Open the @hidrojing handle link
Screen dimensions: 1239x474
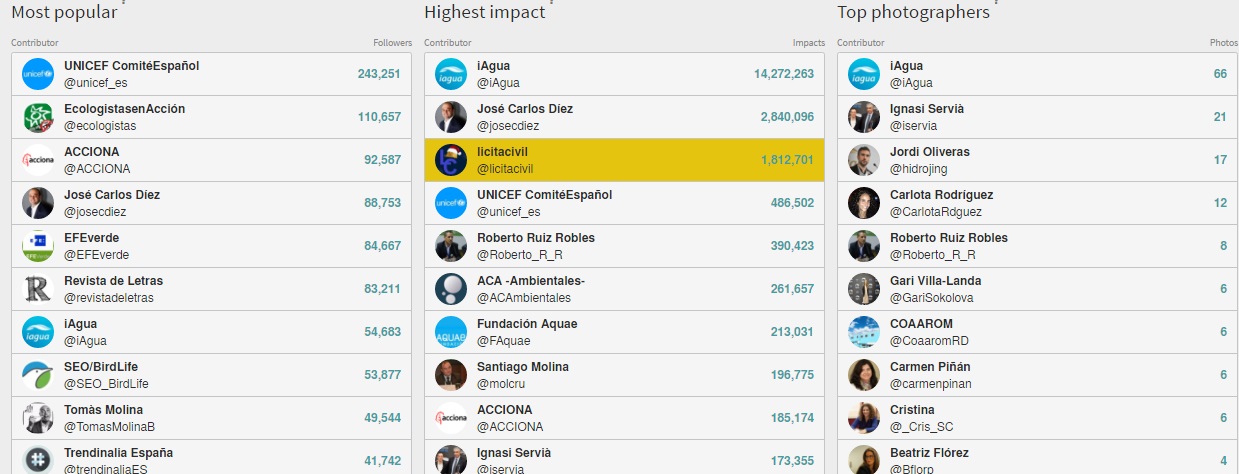point(918,169)
